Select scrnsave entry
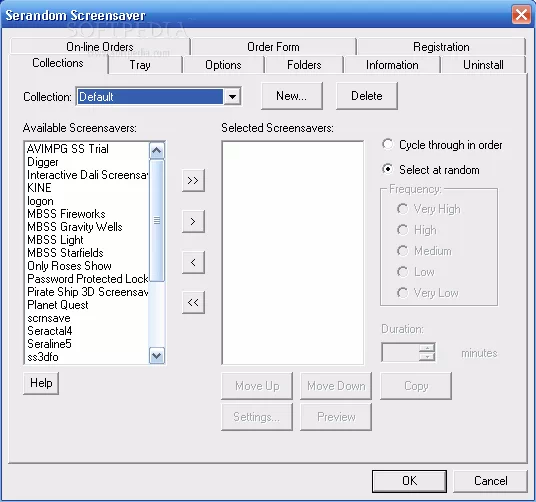 87,318
